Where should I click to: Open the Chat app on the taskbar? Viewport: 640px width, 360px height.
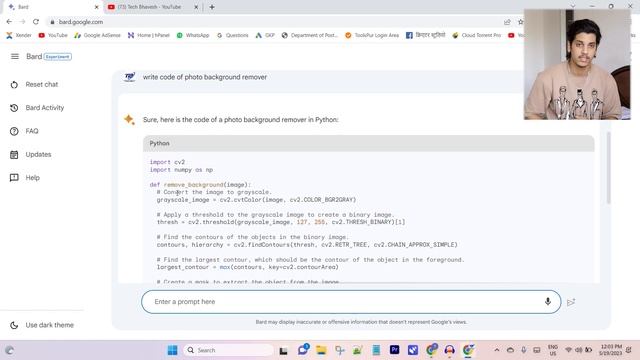pyautogui.click(x=303, y=350)
